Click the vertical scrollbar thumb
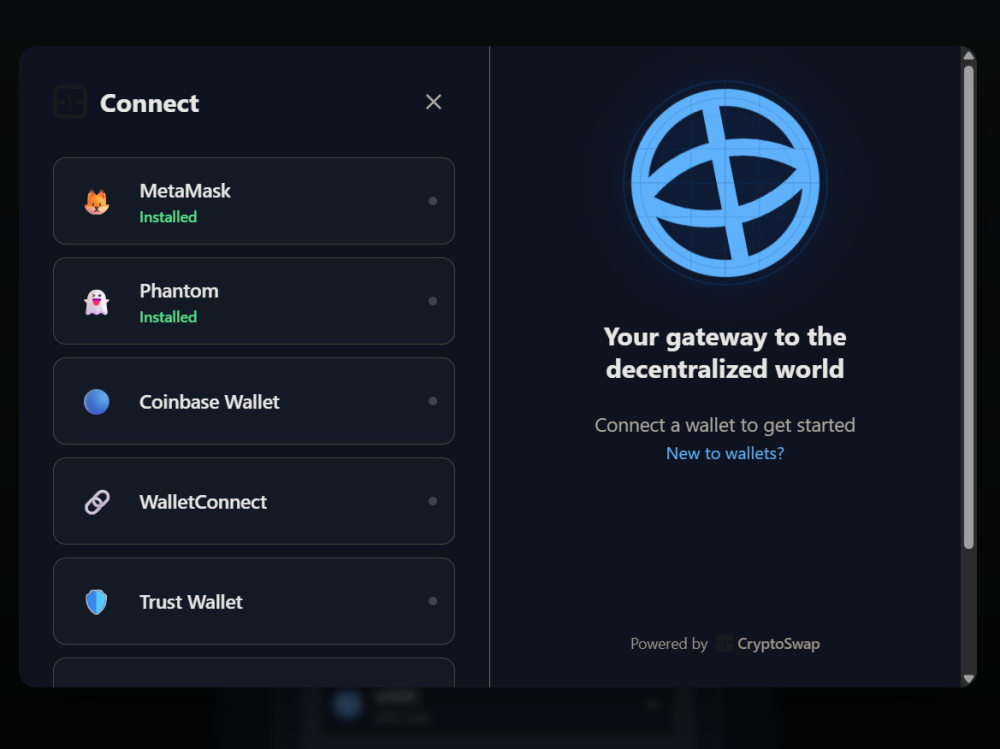Screen dimensions: 1000x749 click(969, 307)
